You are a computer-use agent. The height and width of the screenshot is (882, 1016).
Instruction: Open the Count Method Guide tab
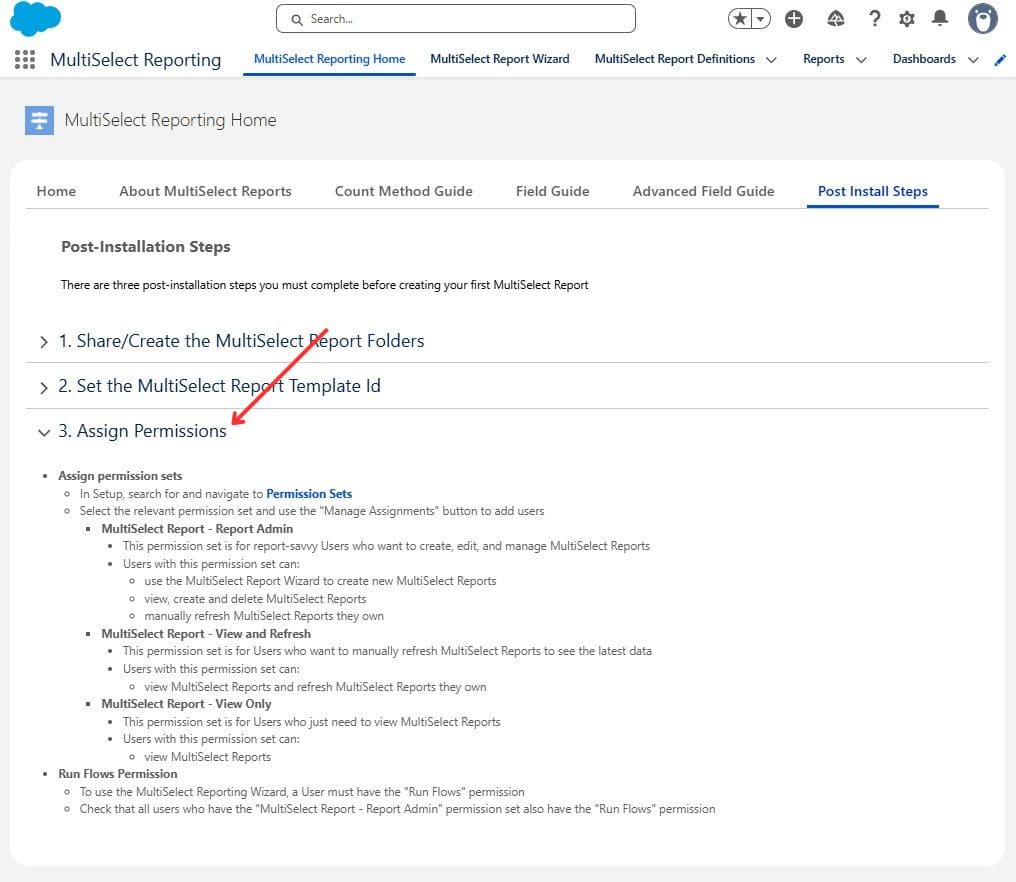click(x=404, y=191)
